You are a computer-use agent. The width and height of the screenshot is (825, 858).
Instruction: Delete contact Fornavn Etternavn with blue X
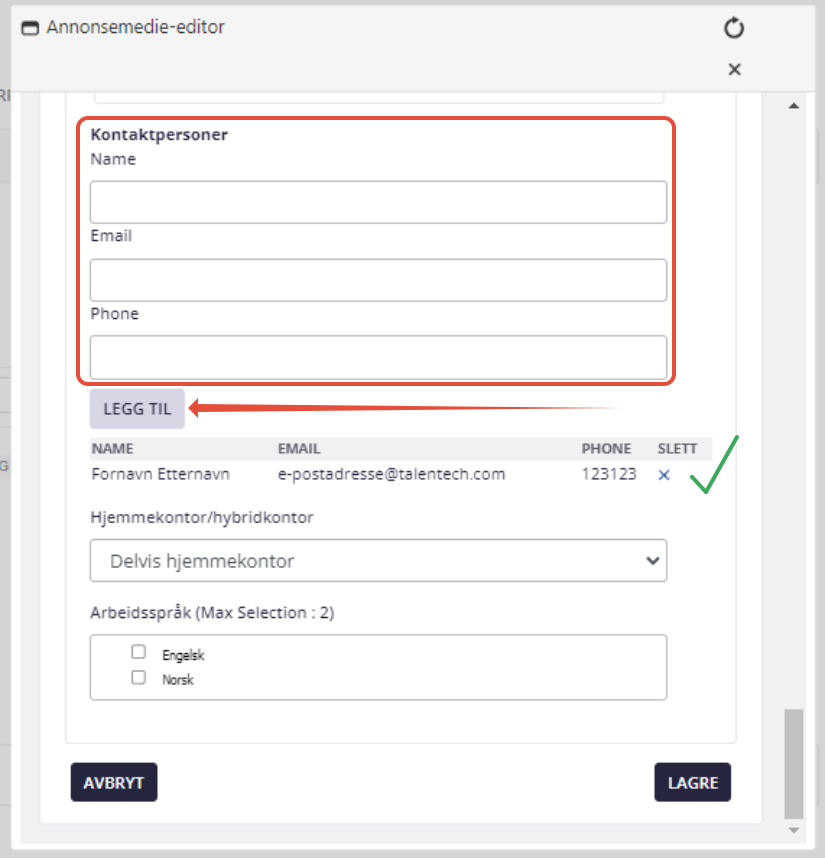click(664, 475)
